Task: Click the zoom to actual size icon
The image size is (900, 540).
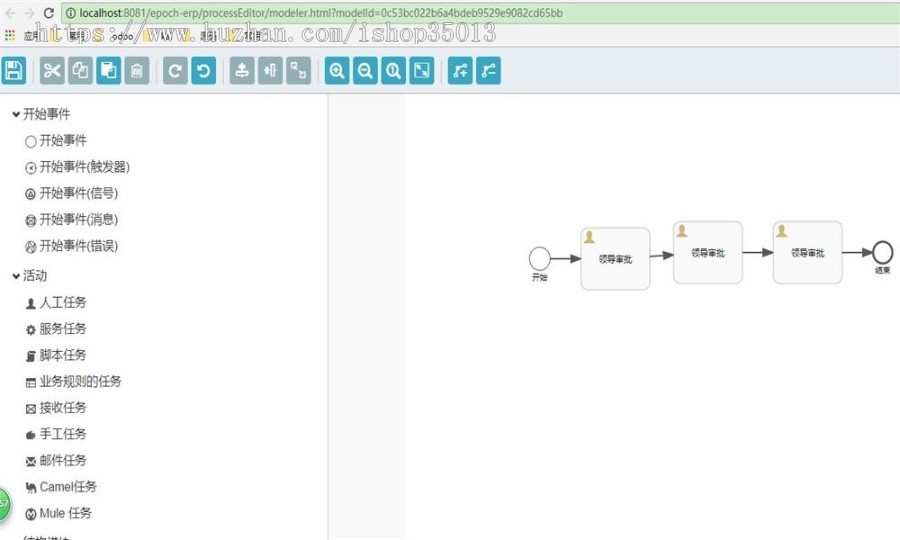Action: [x=393, y=71]
